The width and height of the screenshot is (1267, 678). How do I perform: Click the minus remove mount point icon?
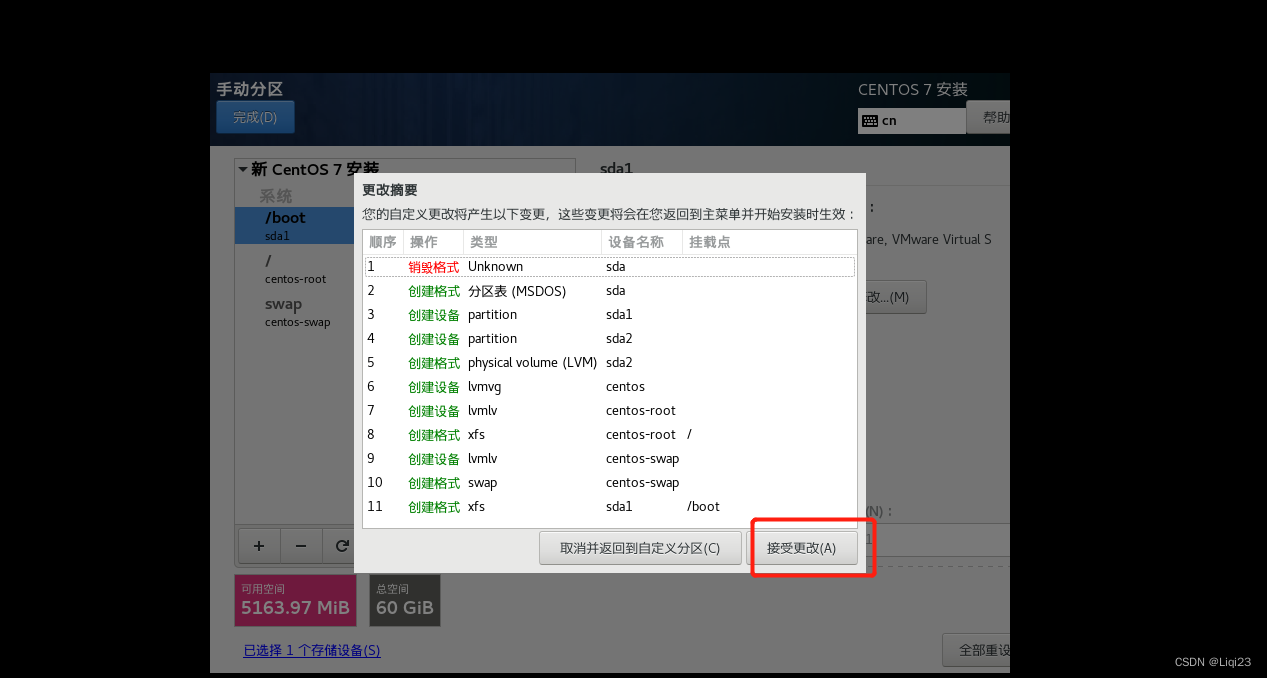pos(301,546)
